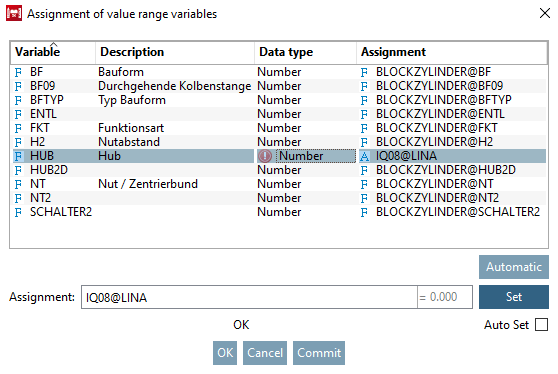Click the F icon beside variable FKT
The image size is (558, 374).
(x=18, y=128)
